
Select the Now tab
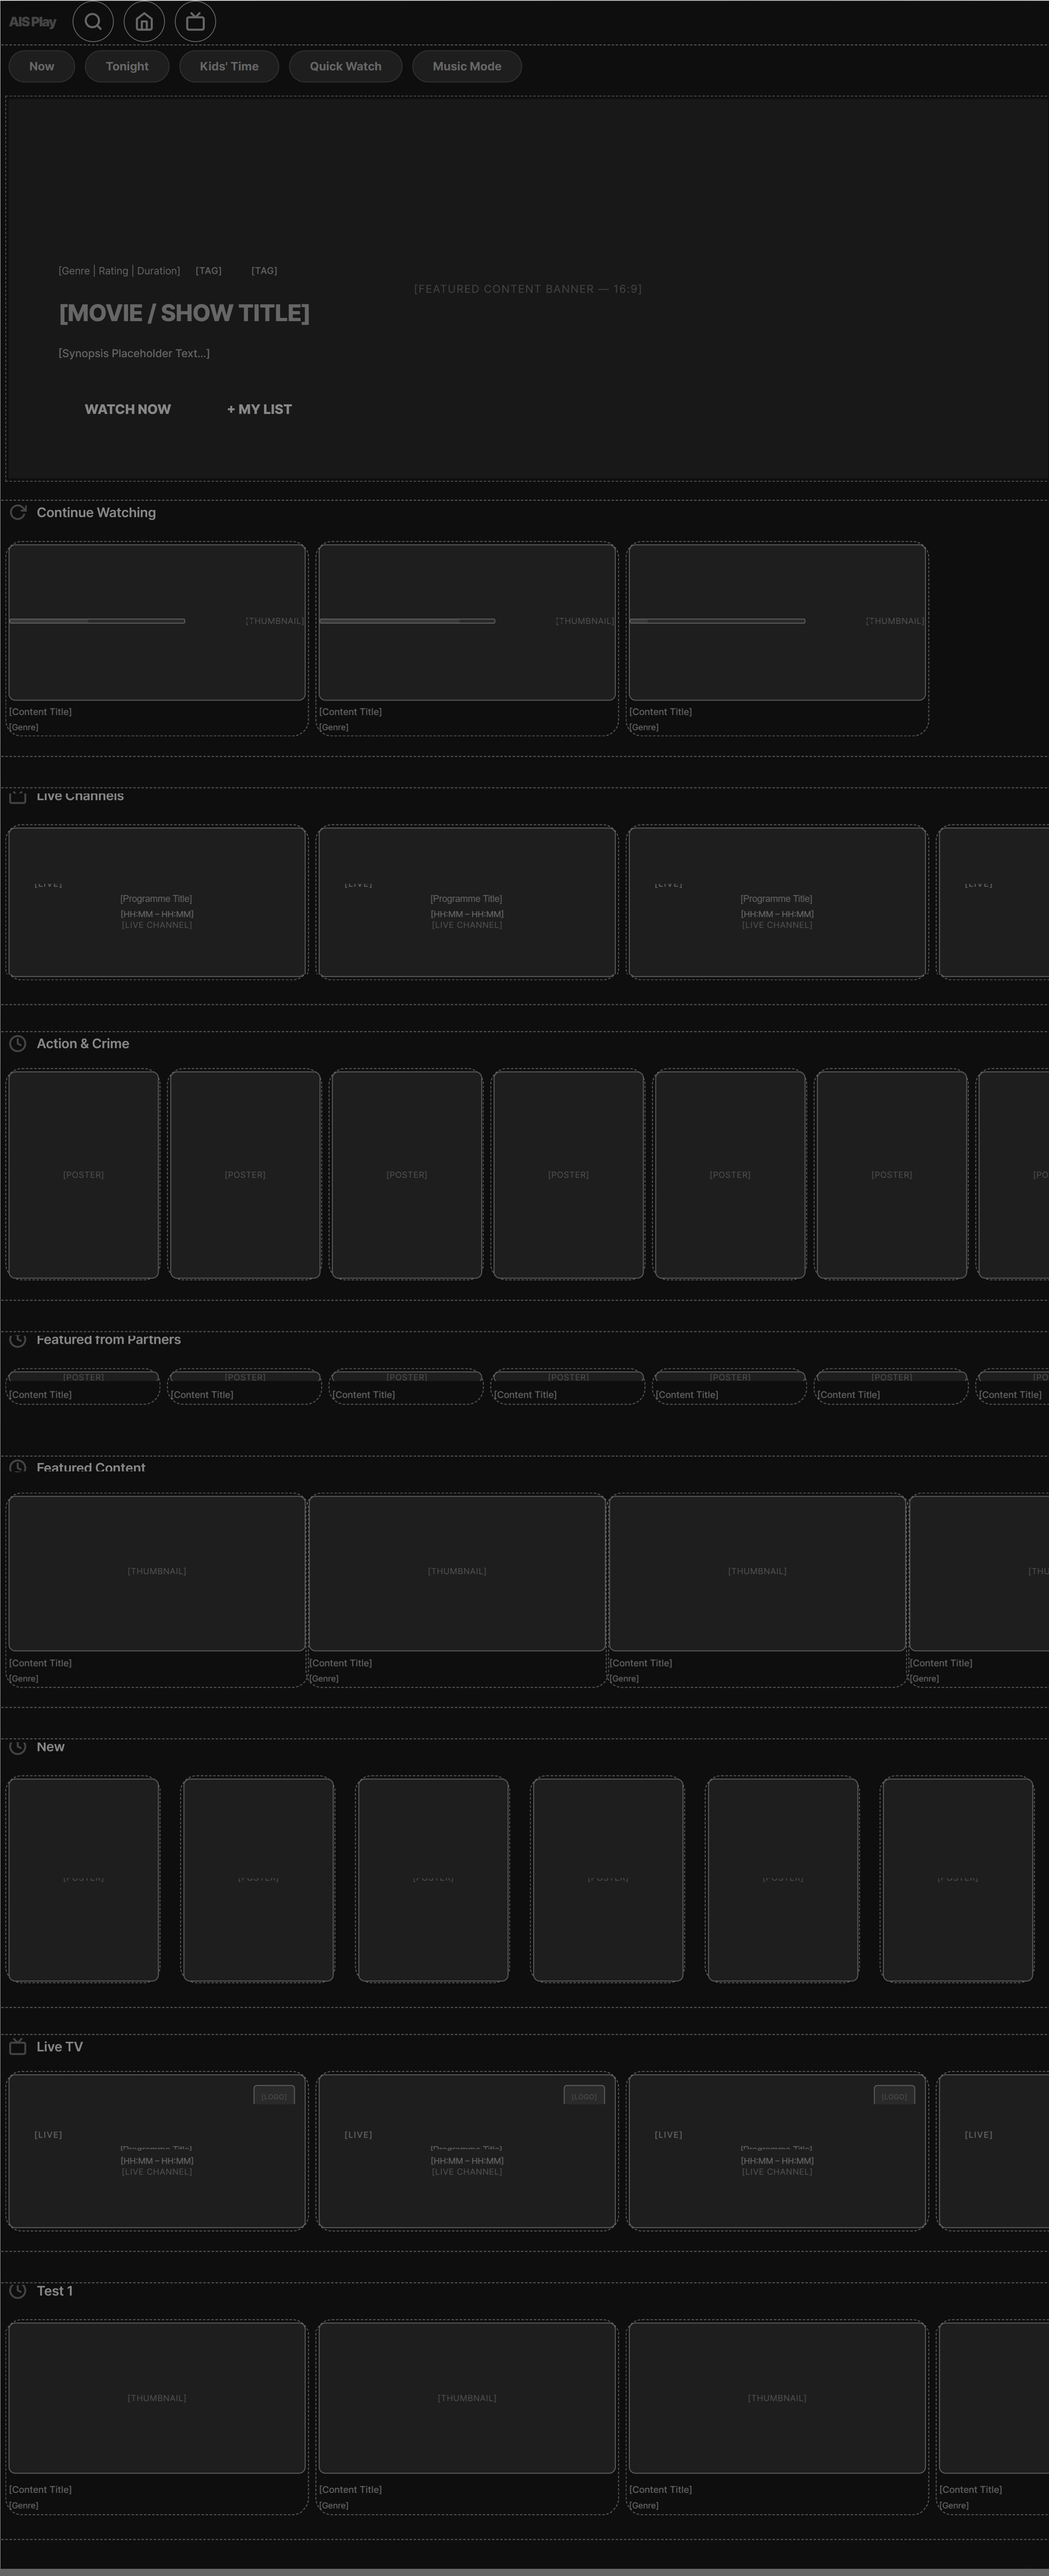click(x=41, y=66)
